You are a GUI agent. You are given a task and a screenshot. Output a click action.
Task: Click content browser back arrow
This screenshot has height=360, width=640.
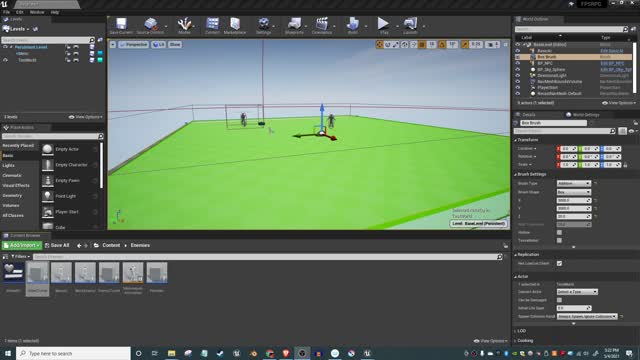point(79,246)
